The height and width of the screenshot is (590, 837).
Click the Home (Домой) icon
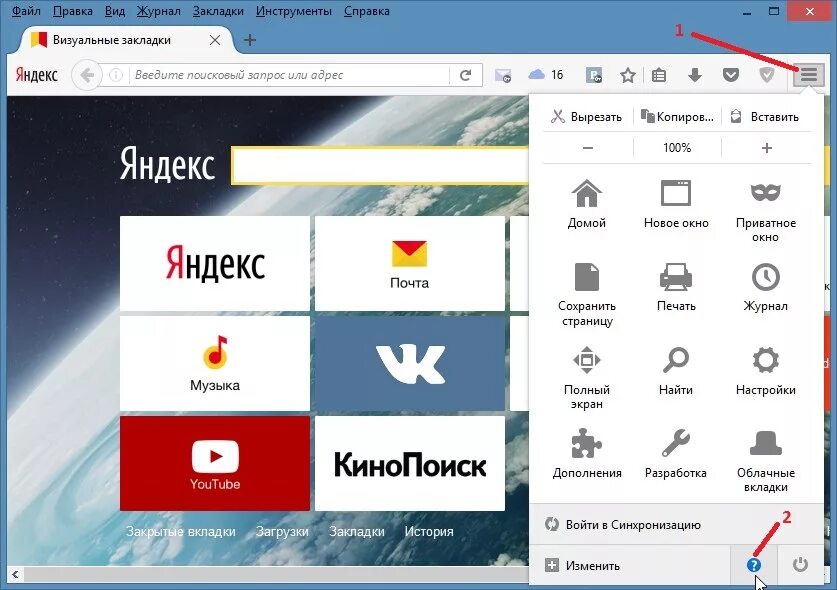[x=587, y=193]
